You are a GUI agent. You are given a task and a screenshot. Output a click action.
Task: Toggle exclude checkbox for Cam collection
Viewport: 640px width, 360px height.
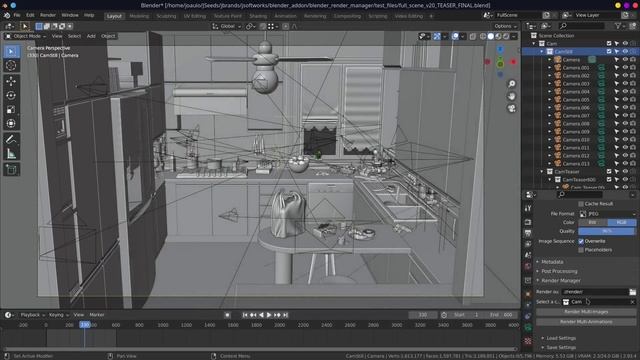coord(609,43)
